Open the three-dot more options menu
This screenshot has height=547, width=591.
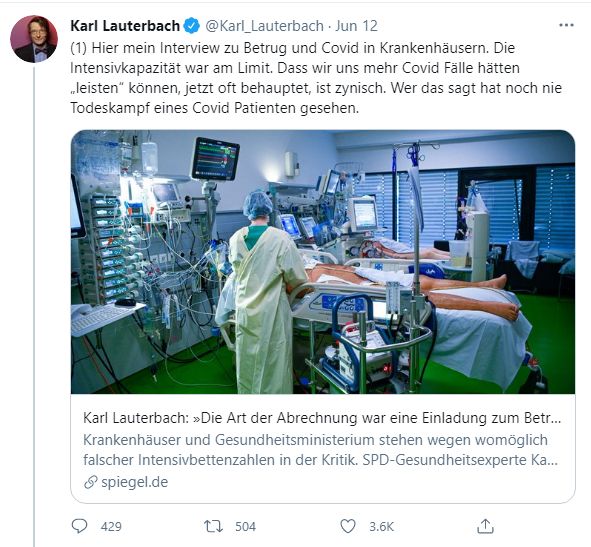click(x=566, y=25)
